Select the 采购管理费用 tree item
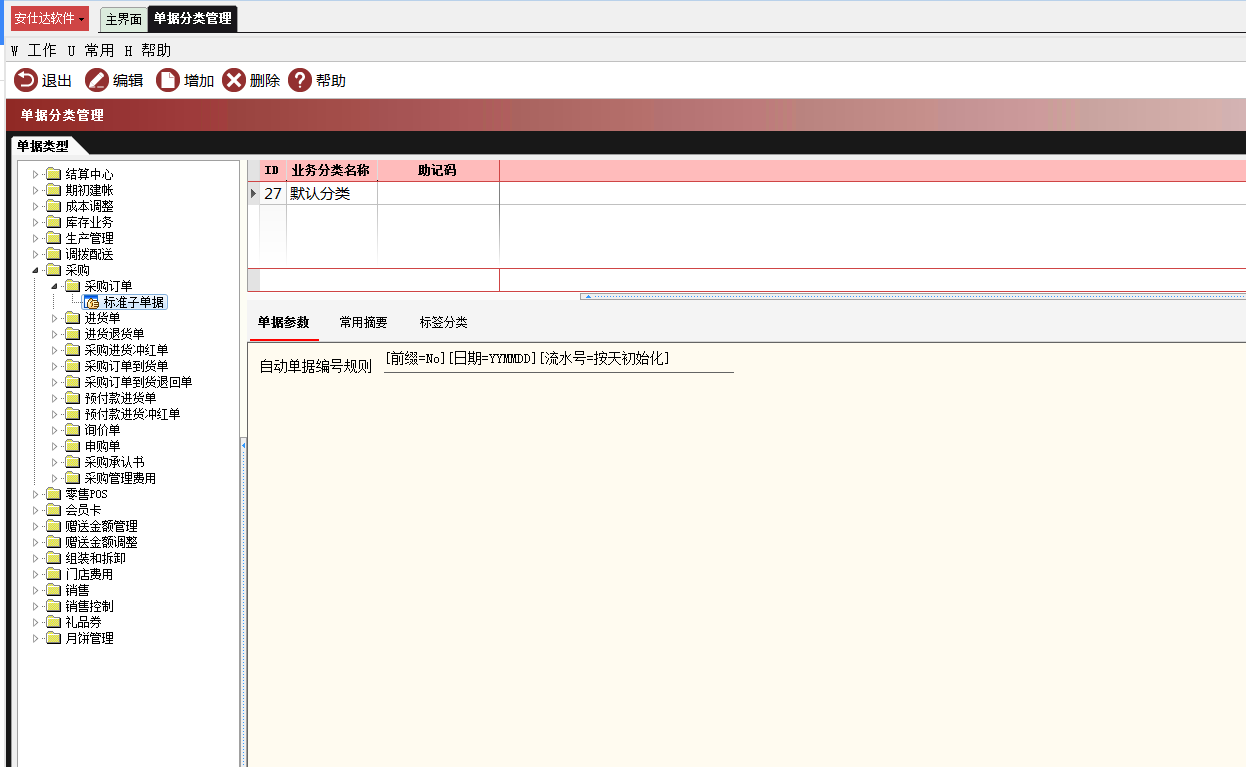1246x767 pixels. click(x=120, y=478)
